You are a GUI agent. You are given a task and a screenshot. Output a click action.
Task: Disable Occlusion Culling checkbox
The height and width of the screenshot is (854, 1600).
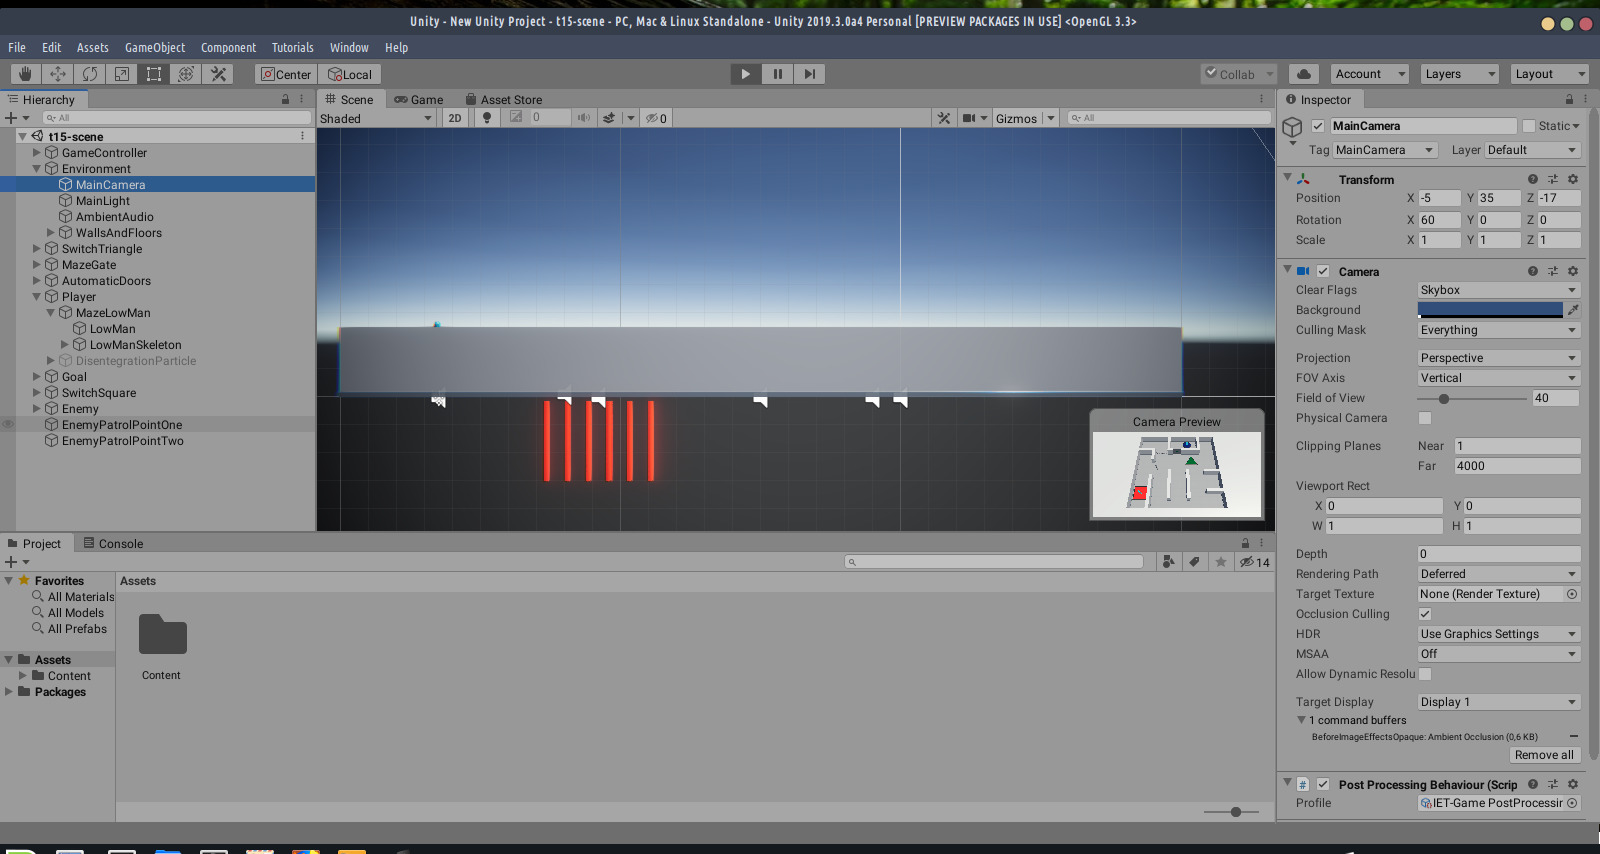1425,614
